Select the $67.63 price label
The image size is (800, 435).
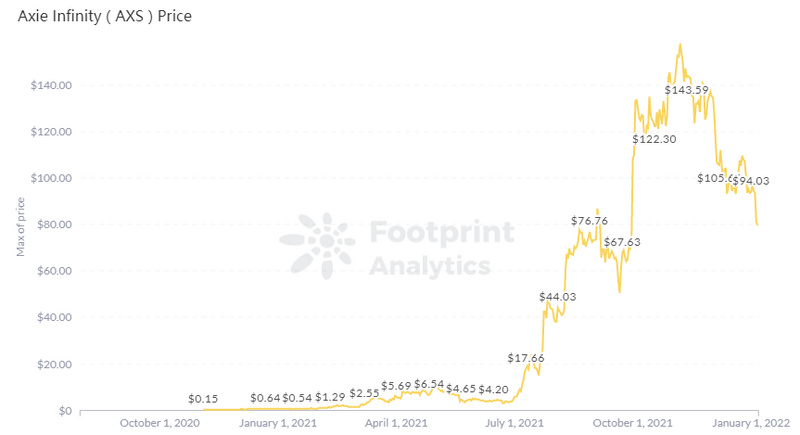[621, 242]
